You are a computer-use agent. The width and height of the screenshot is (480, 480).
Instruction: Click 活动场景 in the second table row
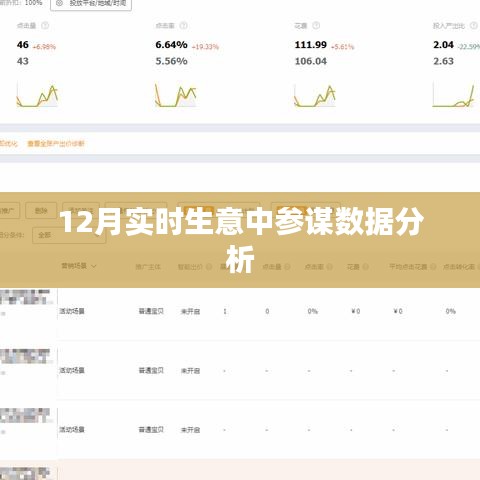(72, 370)
